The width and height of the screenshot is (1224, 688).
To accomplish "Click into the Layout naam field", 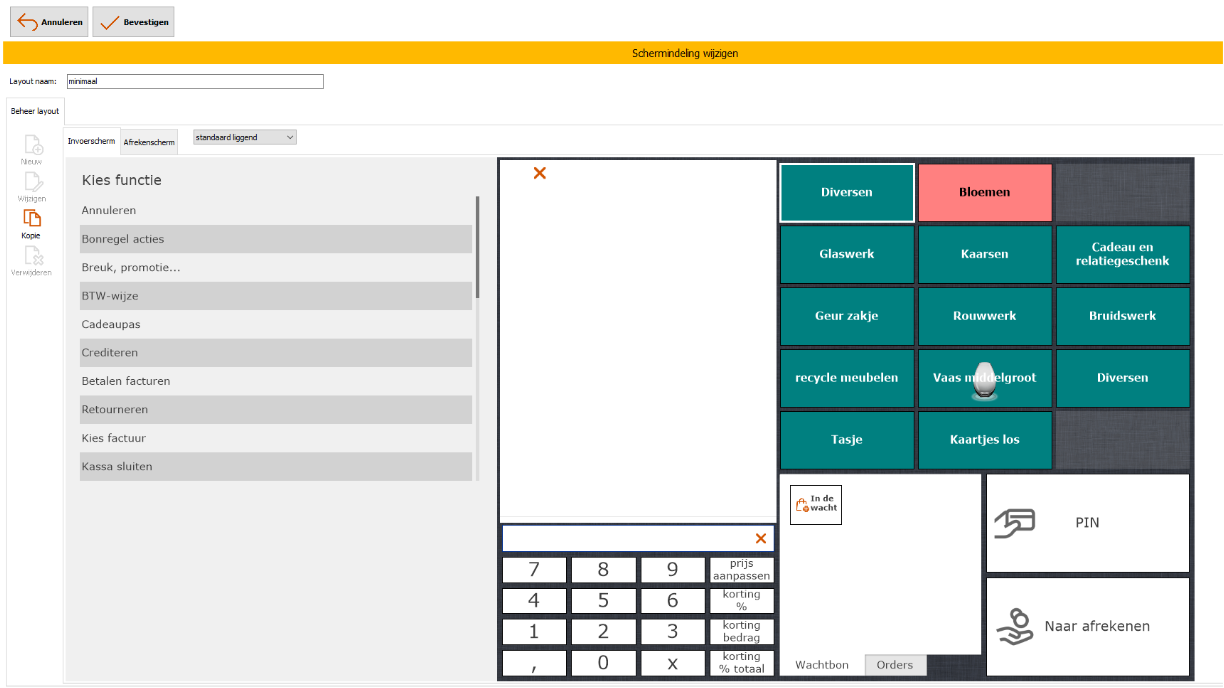I will [x=195, y=81].
